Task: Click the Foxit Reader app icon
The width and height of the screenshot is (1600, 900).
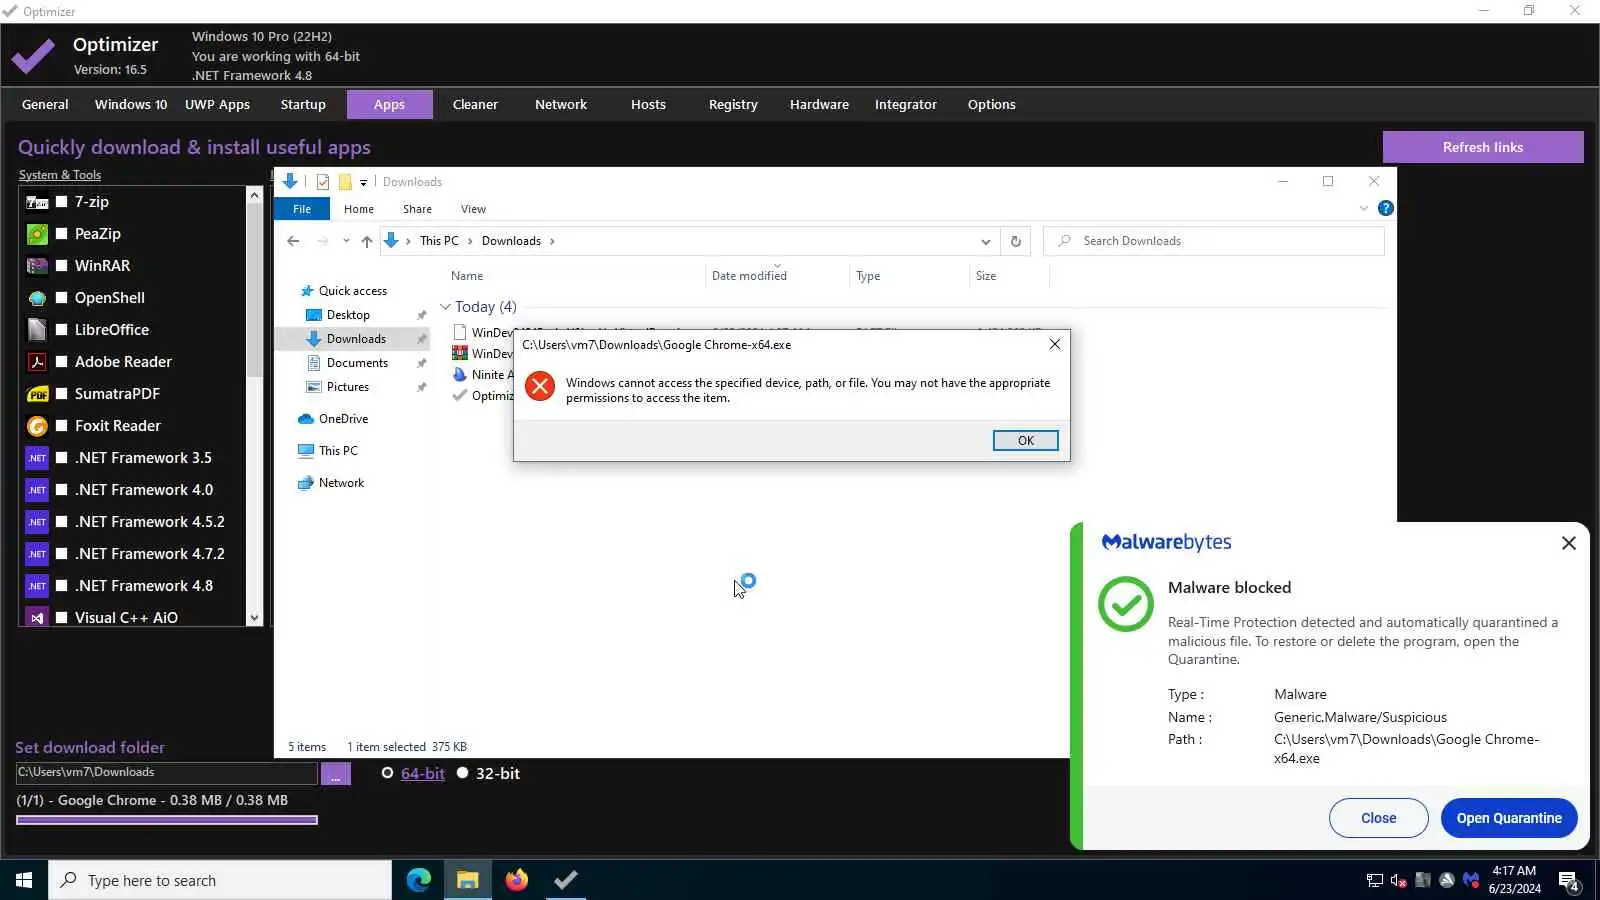Action: click(x=37, y=426)
